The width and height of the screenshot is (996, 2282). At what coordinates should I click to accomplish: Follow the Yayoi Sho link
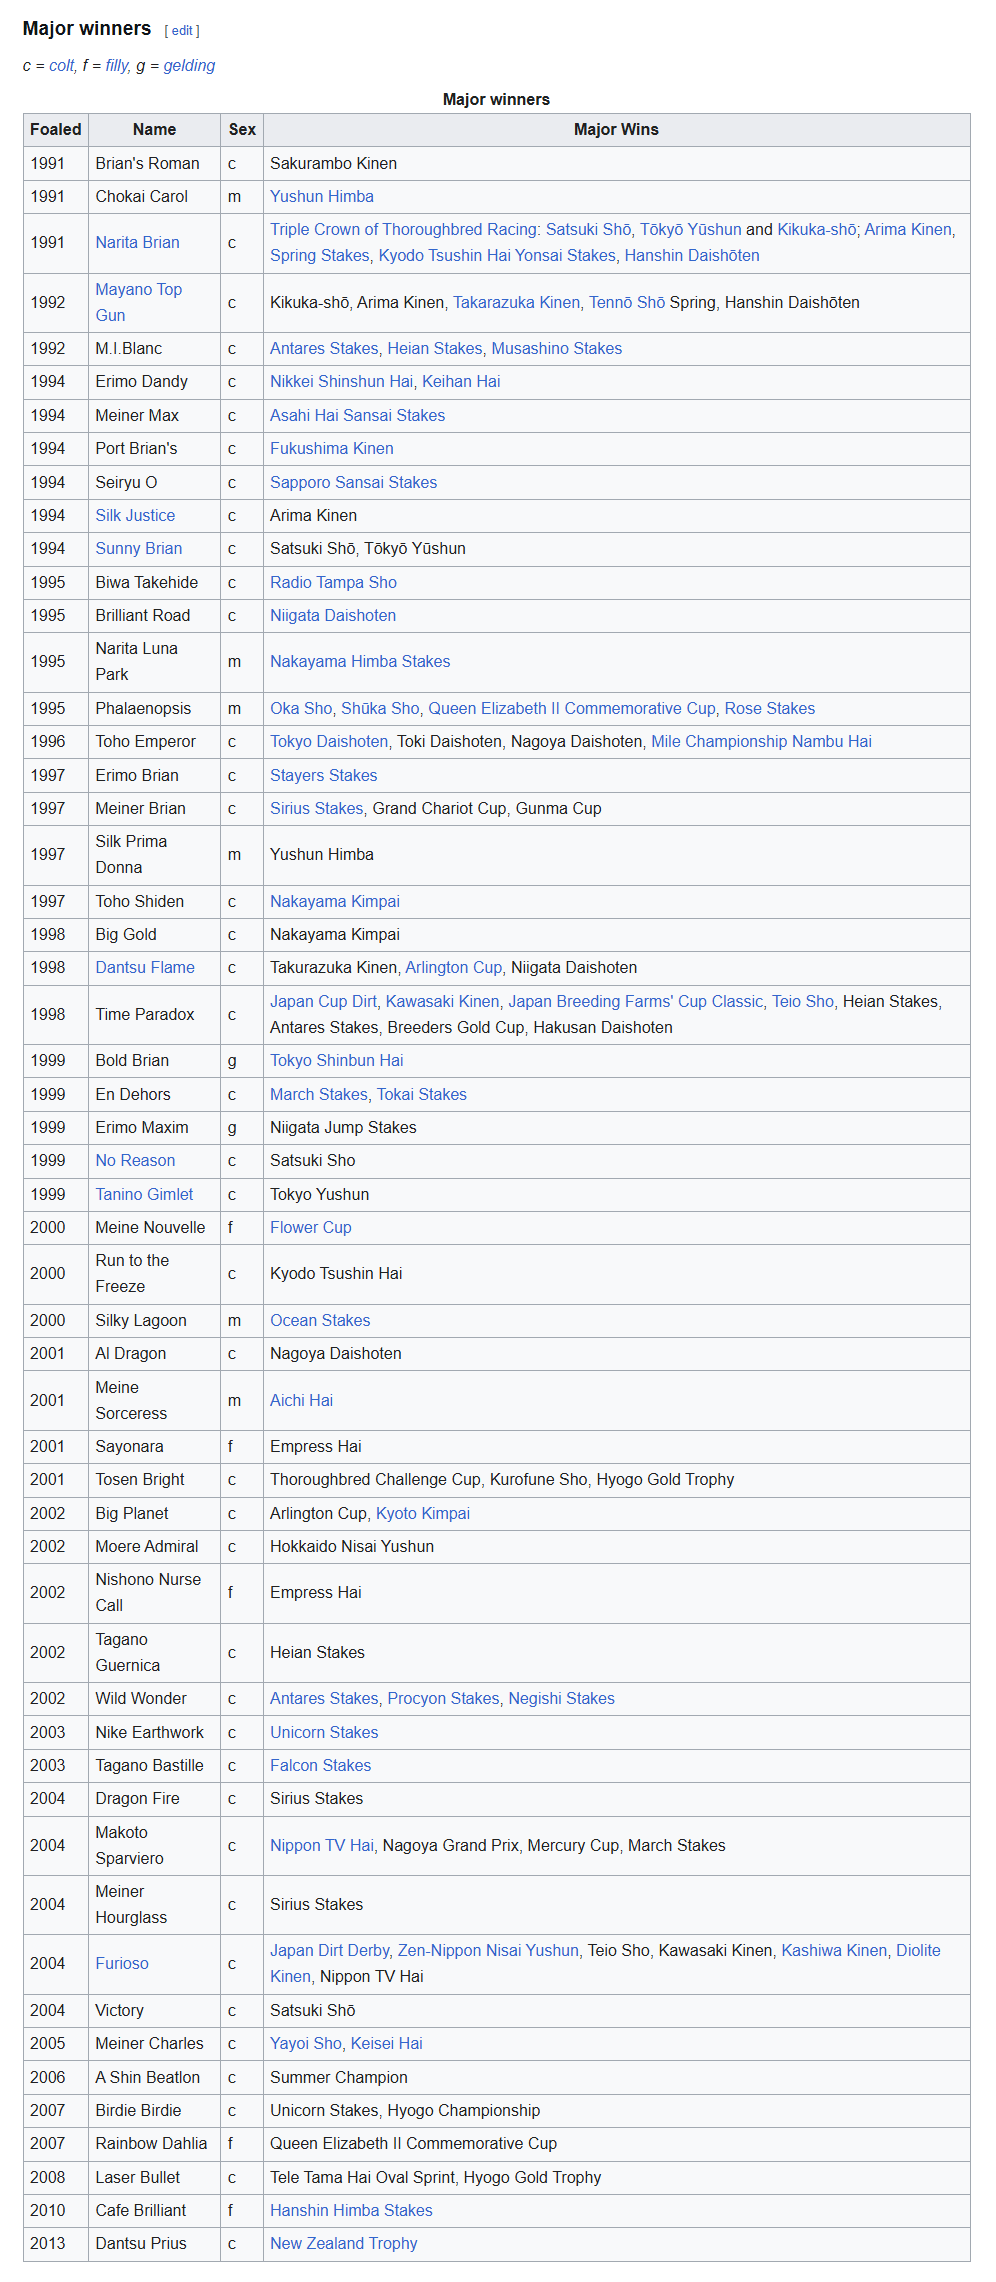(x=306, y=2044)
